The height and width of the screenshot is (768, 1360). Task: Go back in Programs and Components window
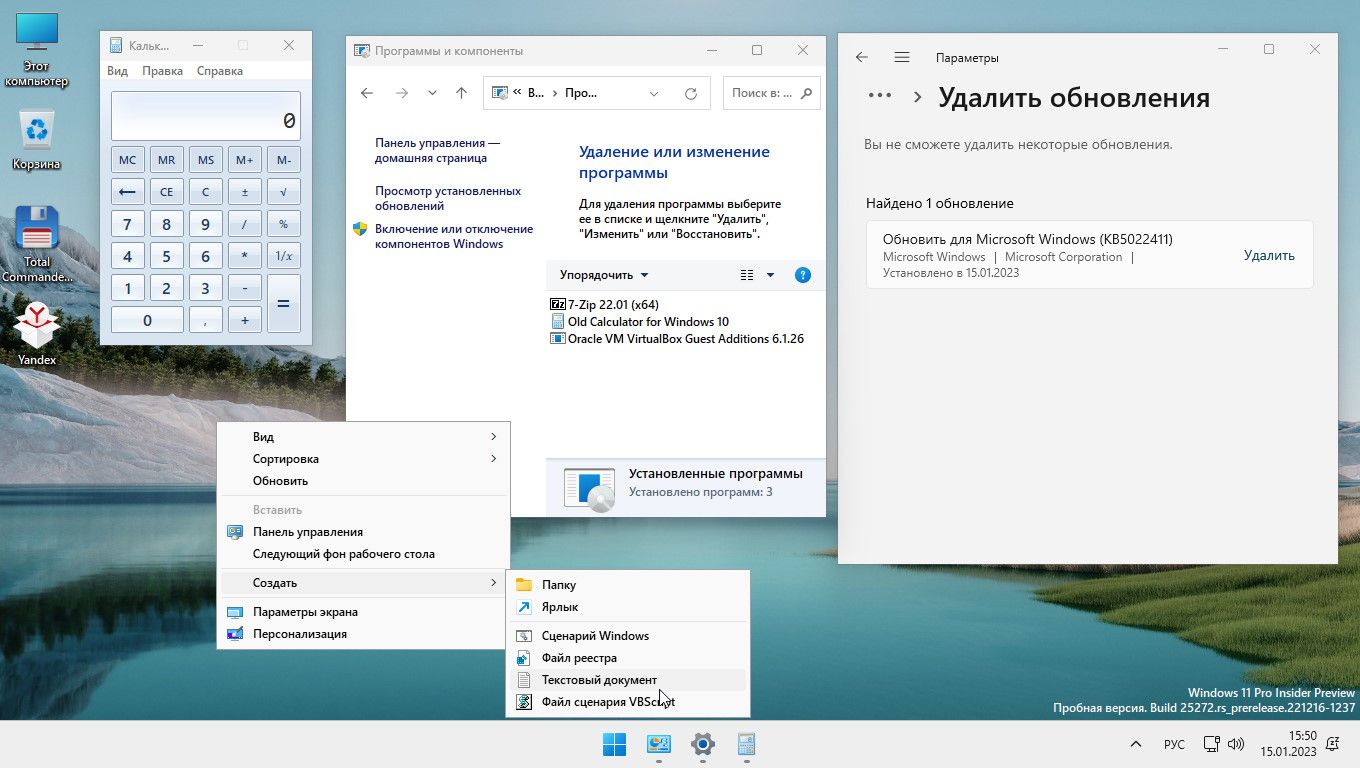pos(367,93)
